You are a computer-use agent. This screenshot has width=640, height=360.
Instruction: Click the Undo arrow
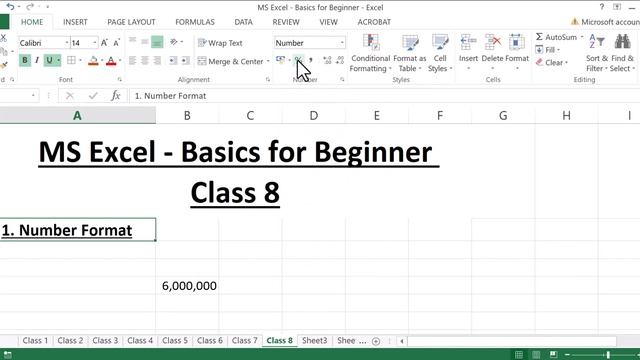pos(11,7)
